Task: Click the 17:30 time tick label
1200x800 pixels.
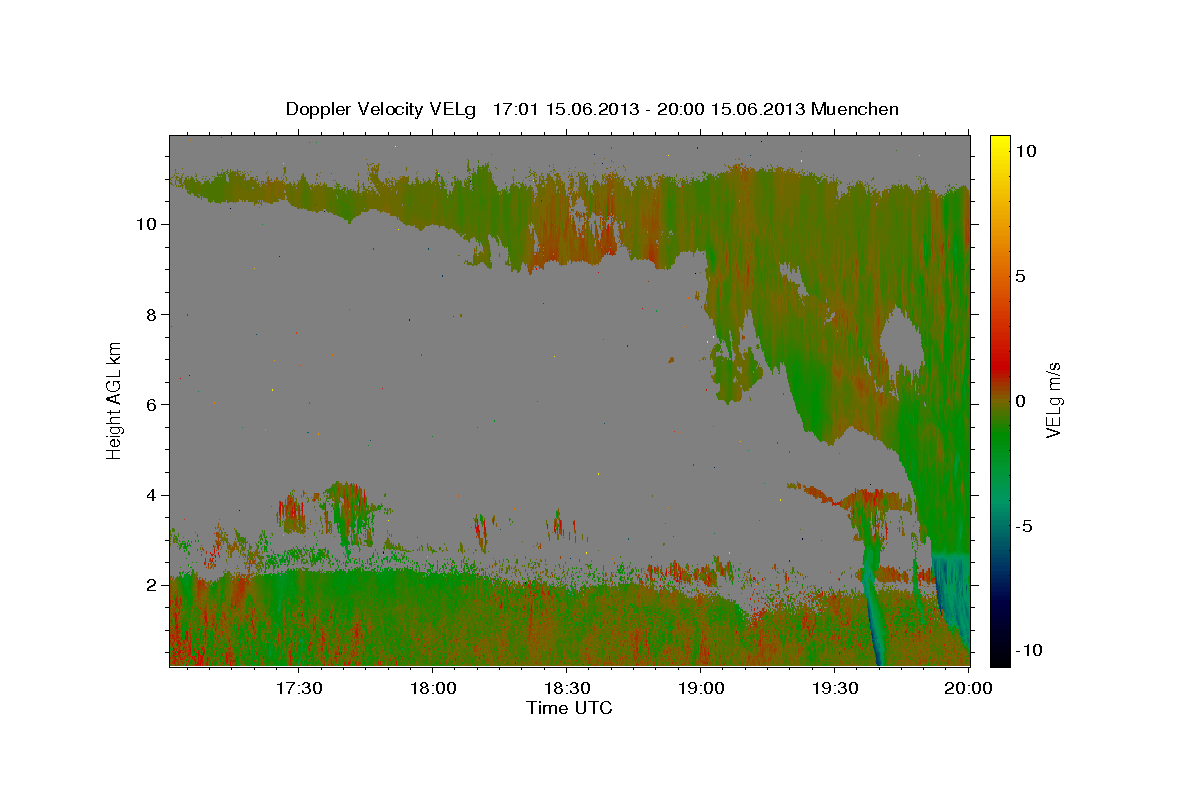Action: [298, 689]
